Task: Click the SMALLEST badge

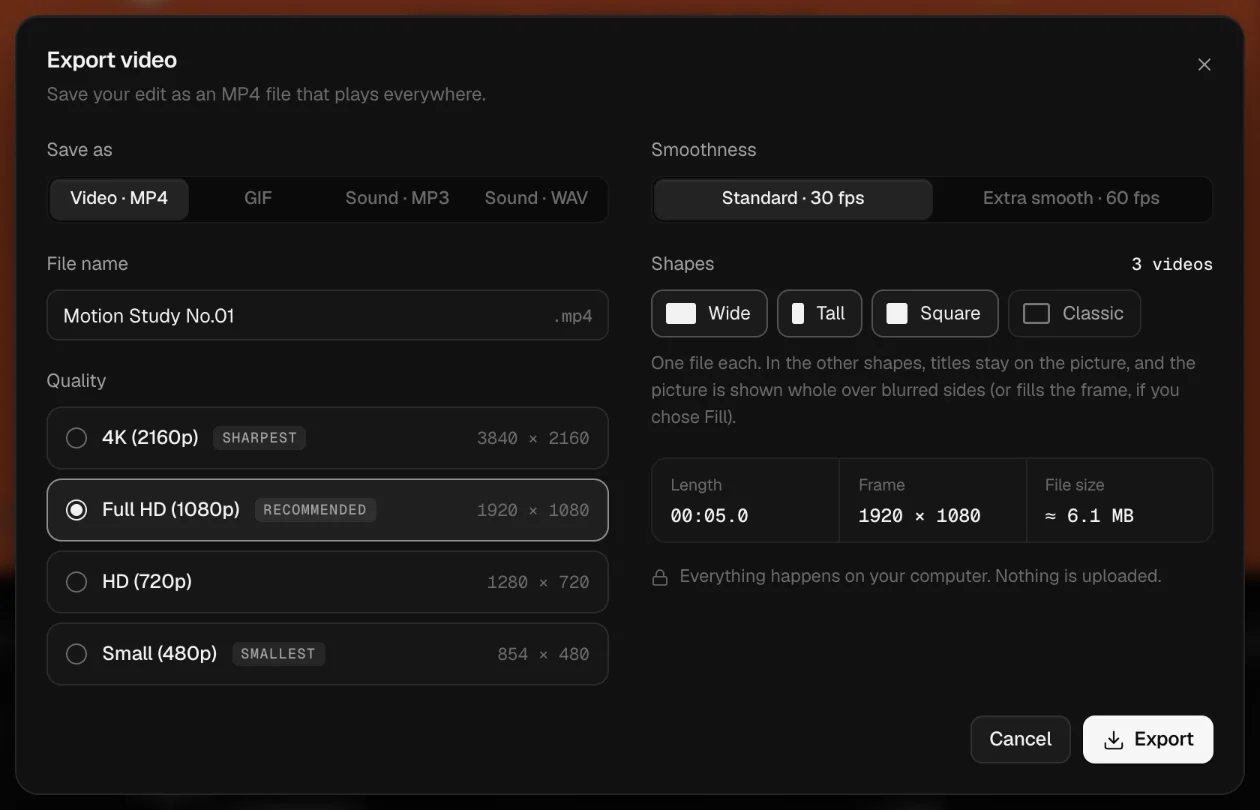Action: [278, 654]
